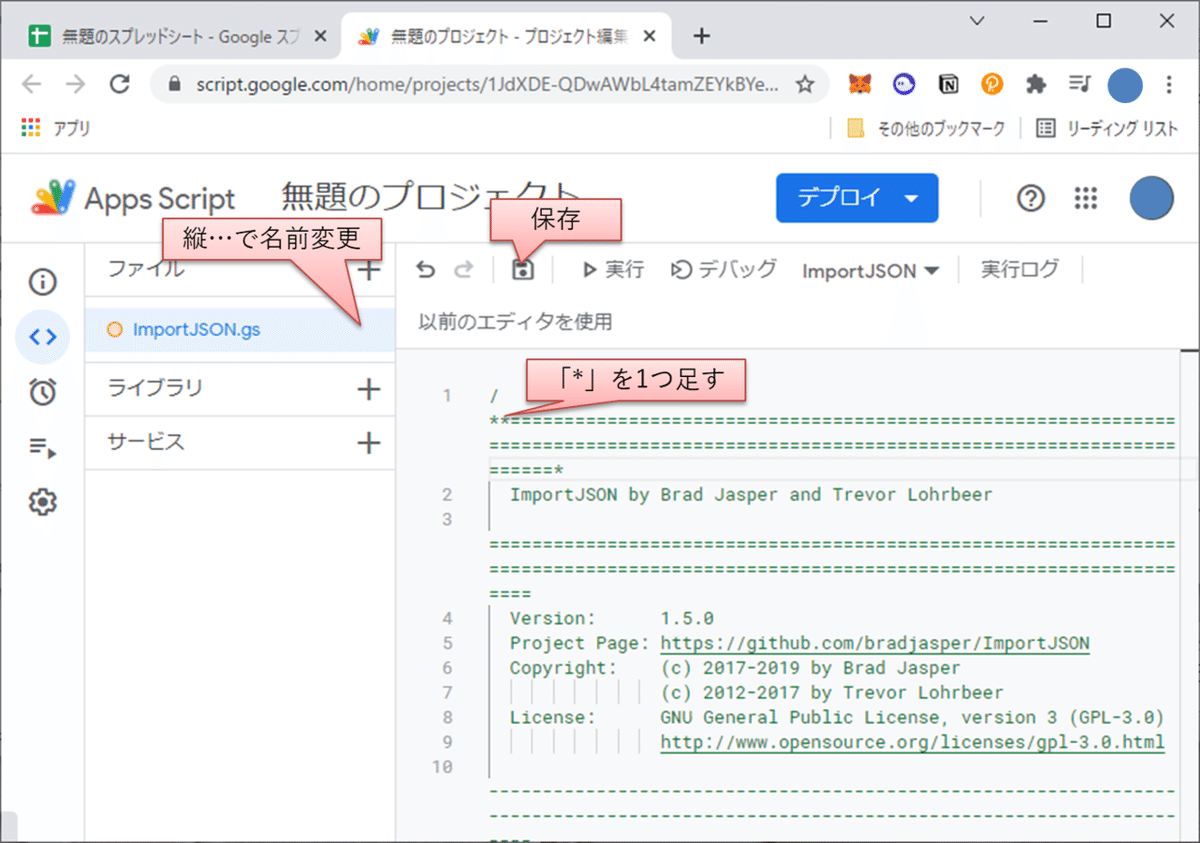Screen dimensions: 1200x843
Task: Click the ファイル section header
Action: click(x=146, y=269)
